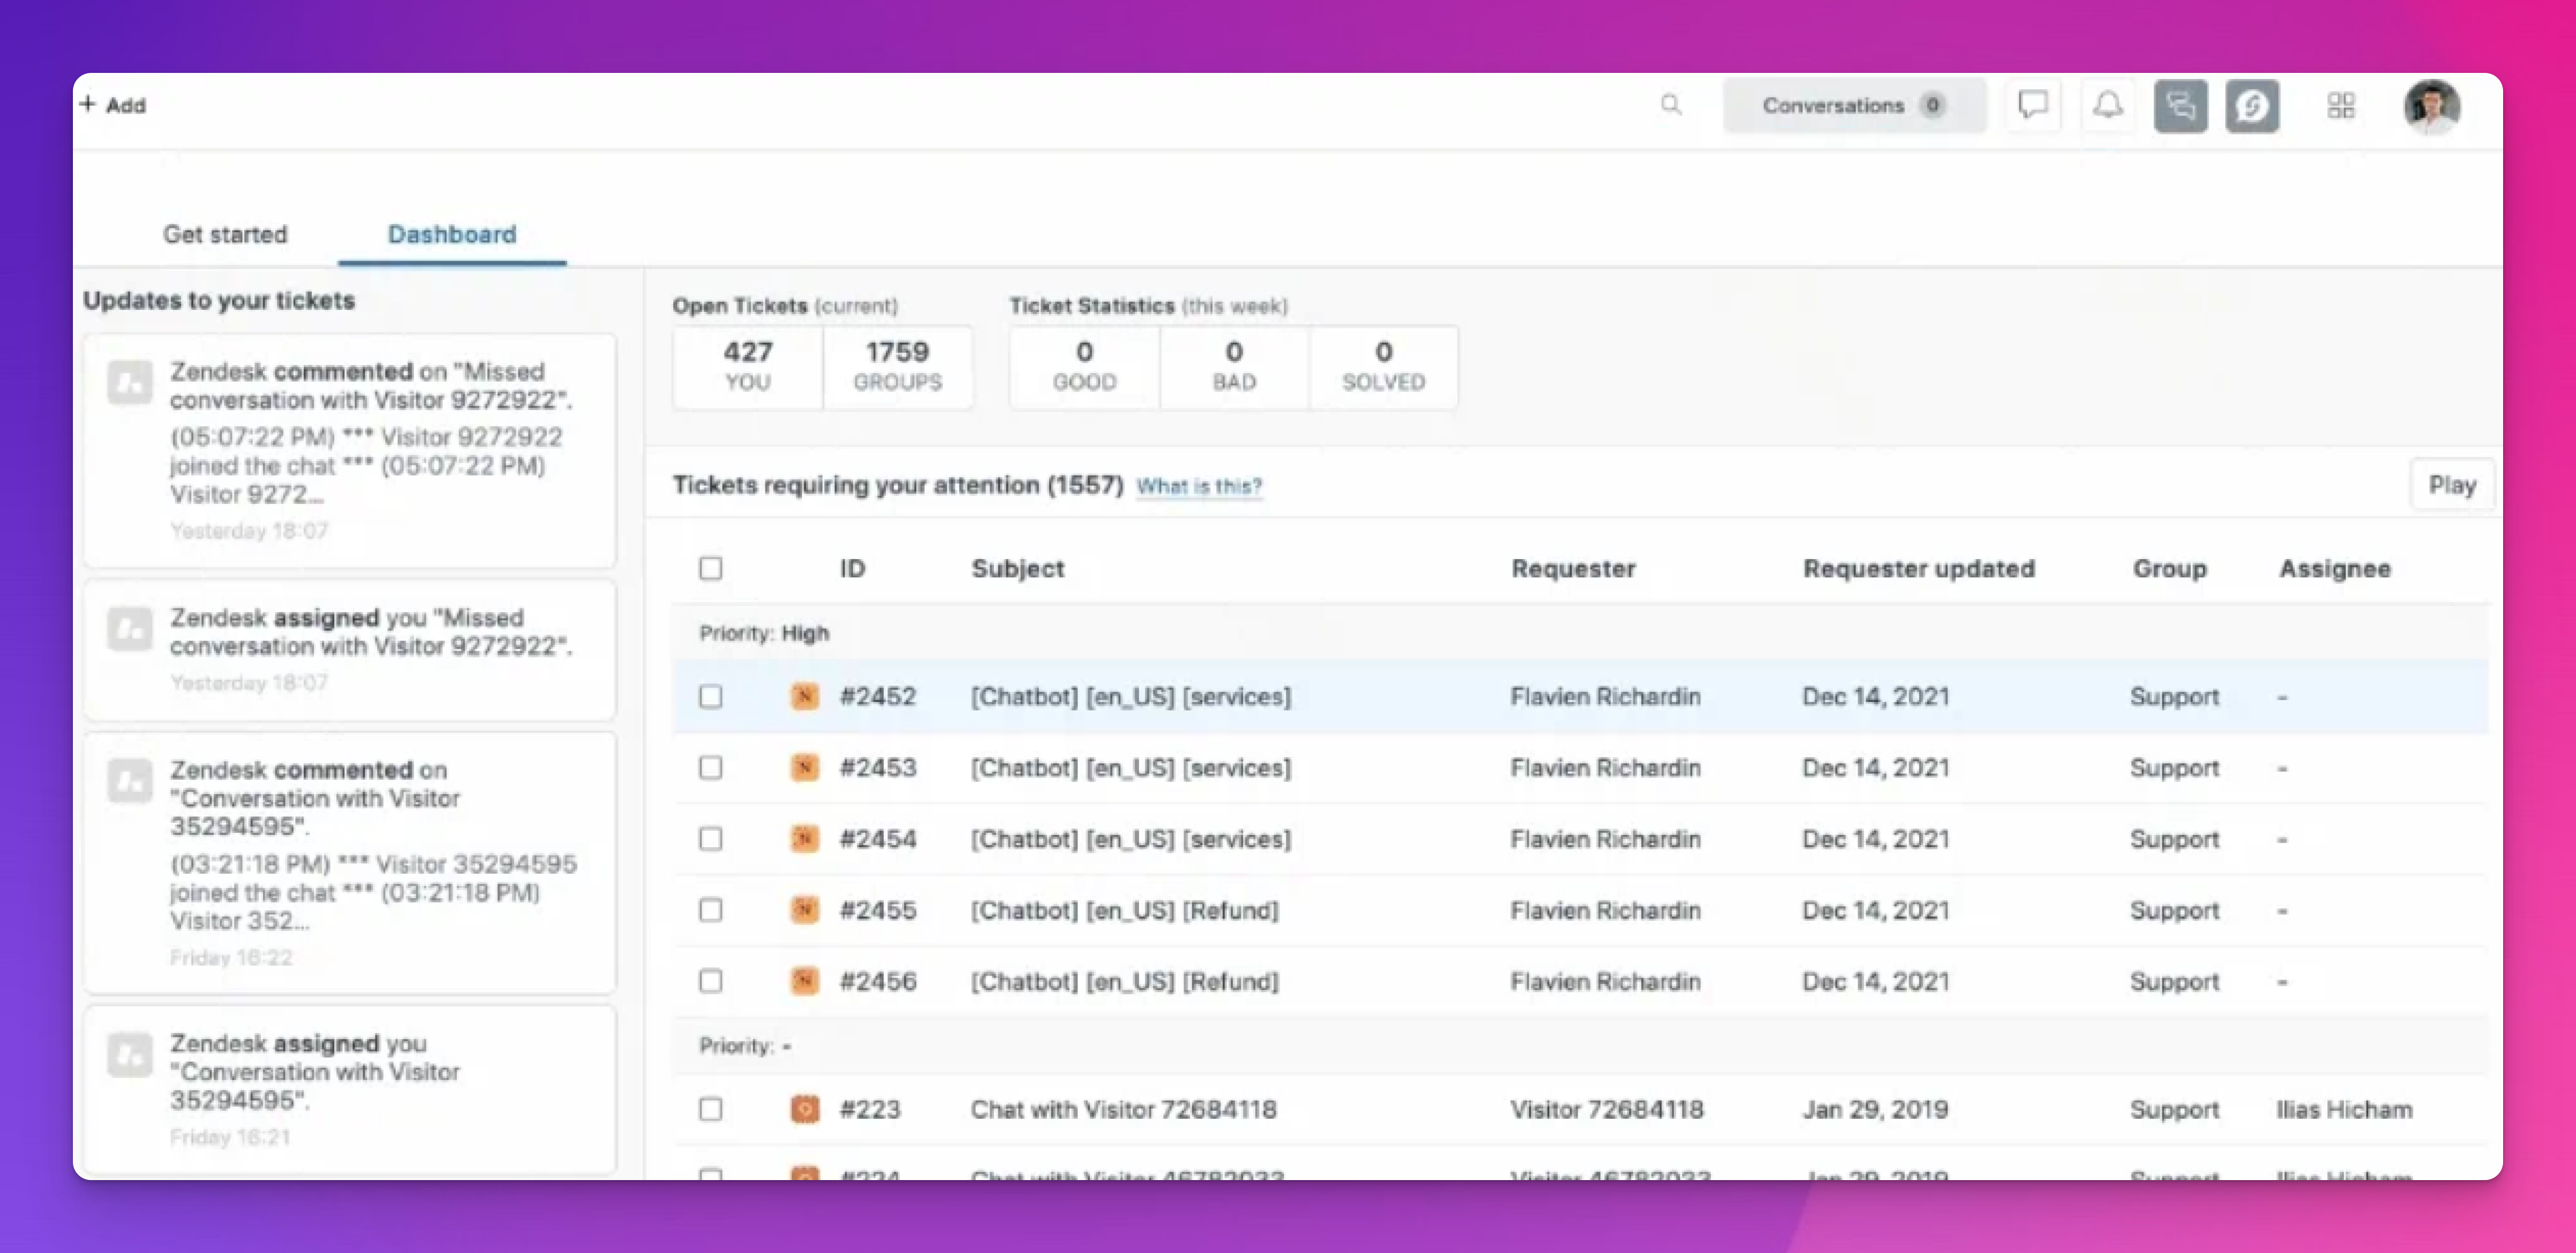Select the checkbox for ticket #223
The height and width of the screenshot is (1253, 2576).
tap(711, 1109)
